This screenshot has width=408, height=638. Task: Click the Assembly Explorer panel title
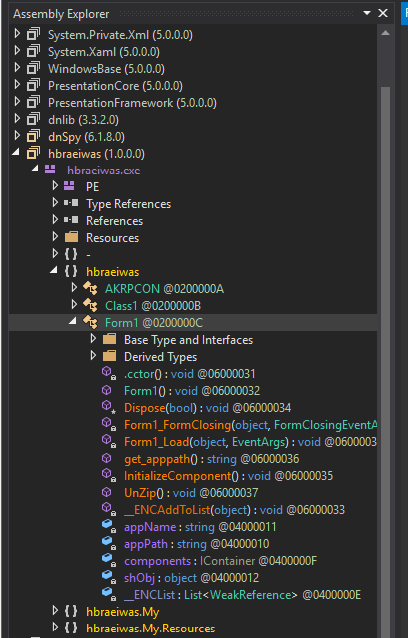(61, 14)
